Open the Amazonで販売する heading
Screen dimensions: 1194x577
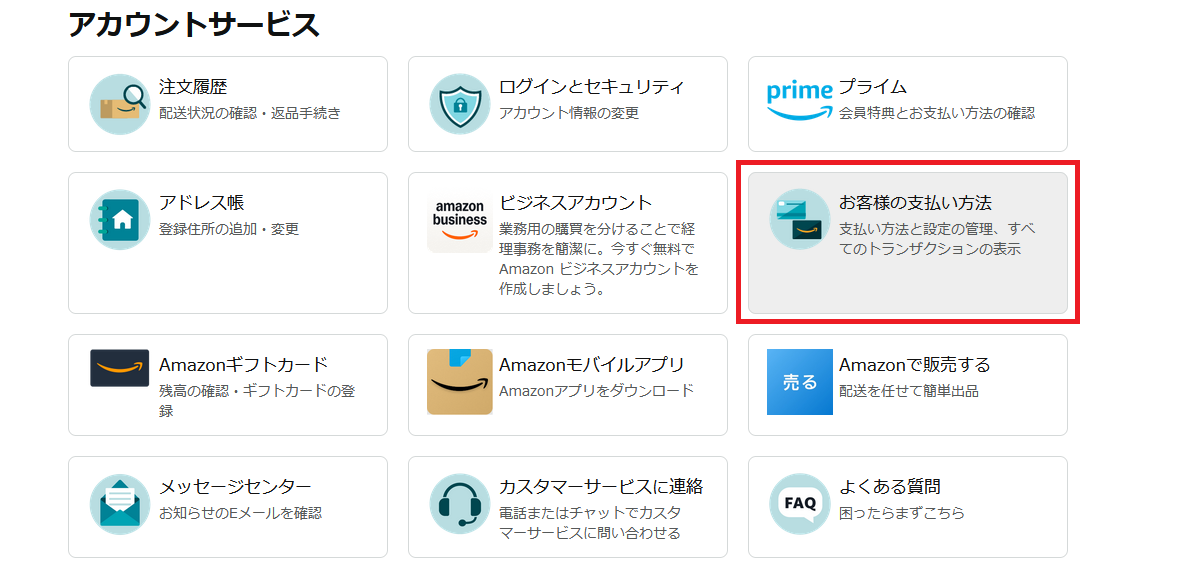(915, 365)
